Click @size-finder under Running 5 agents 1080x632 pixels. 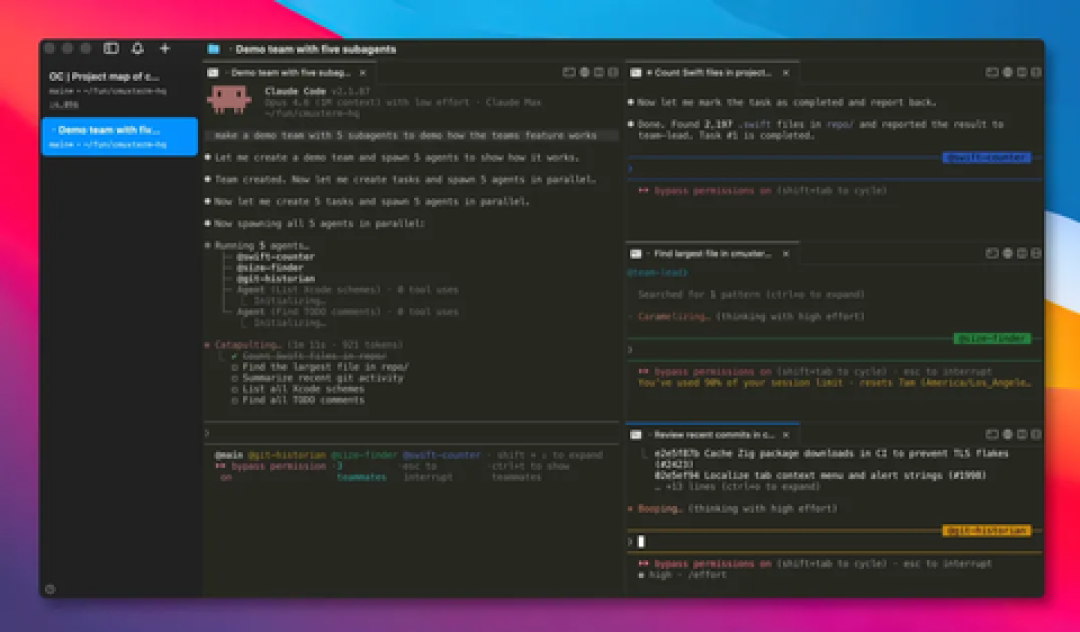pyautogui.click(x=270, y=268)
